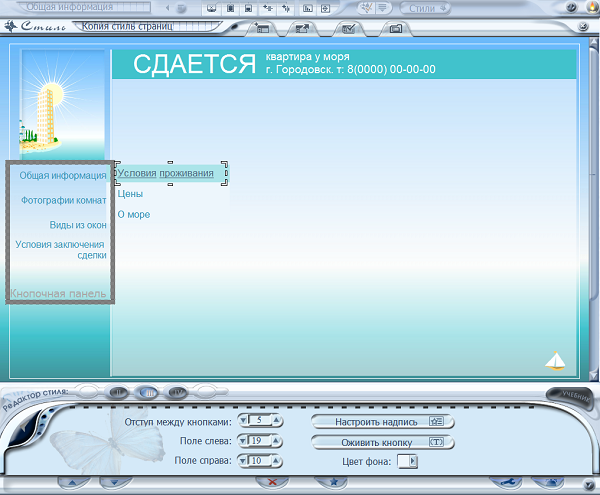
Task: Click the 'О море' submenu link
Action: 134,214
